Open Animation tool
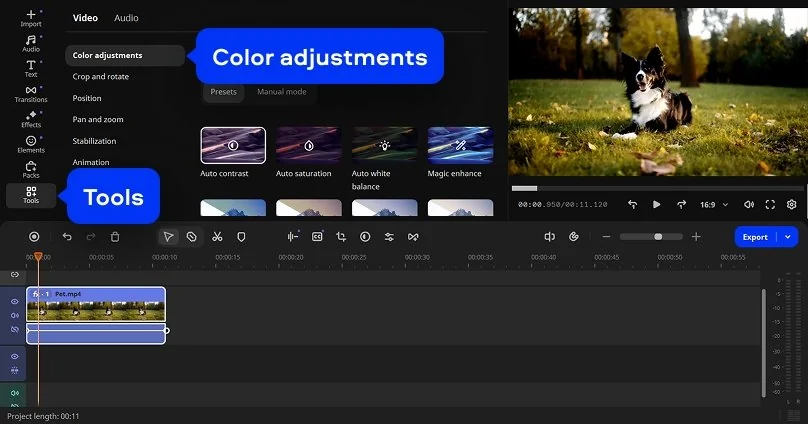808x424 pixels. coord(91,162)
